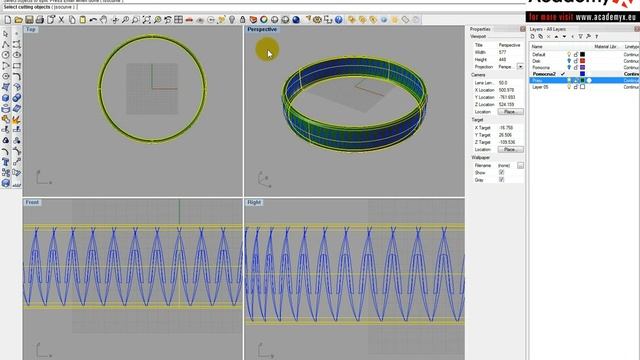Click the Zoom extents icon

click(x=147, y=20)
